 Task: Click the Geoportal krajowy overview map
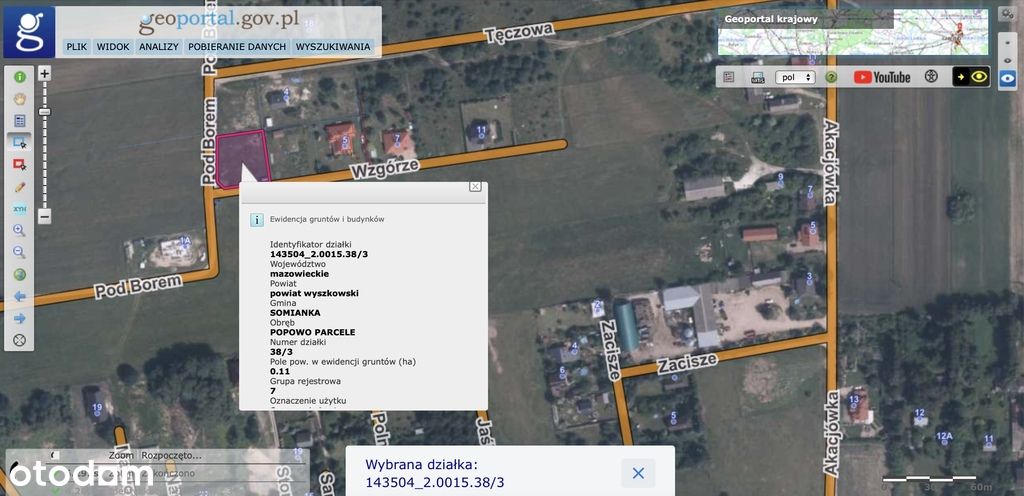tap(853, 32)
